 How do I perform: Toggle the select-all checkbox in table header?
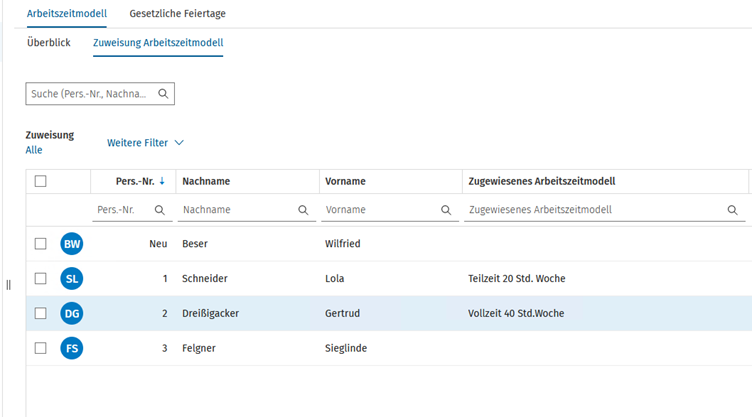[x=40, y=181]
